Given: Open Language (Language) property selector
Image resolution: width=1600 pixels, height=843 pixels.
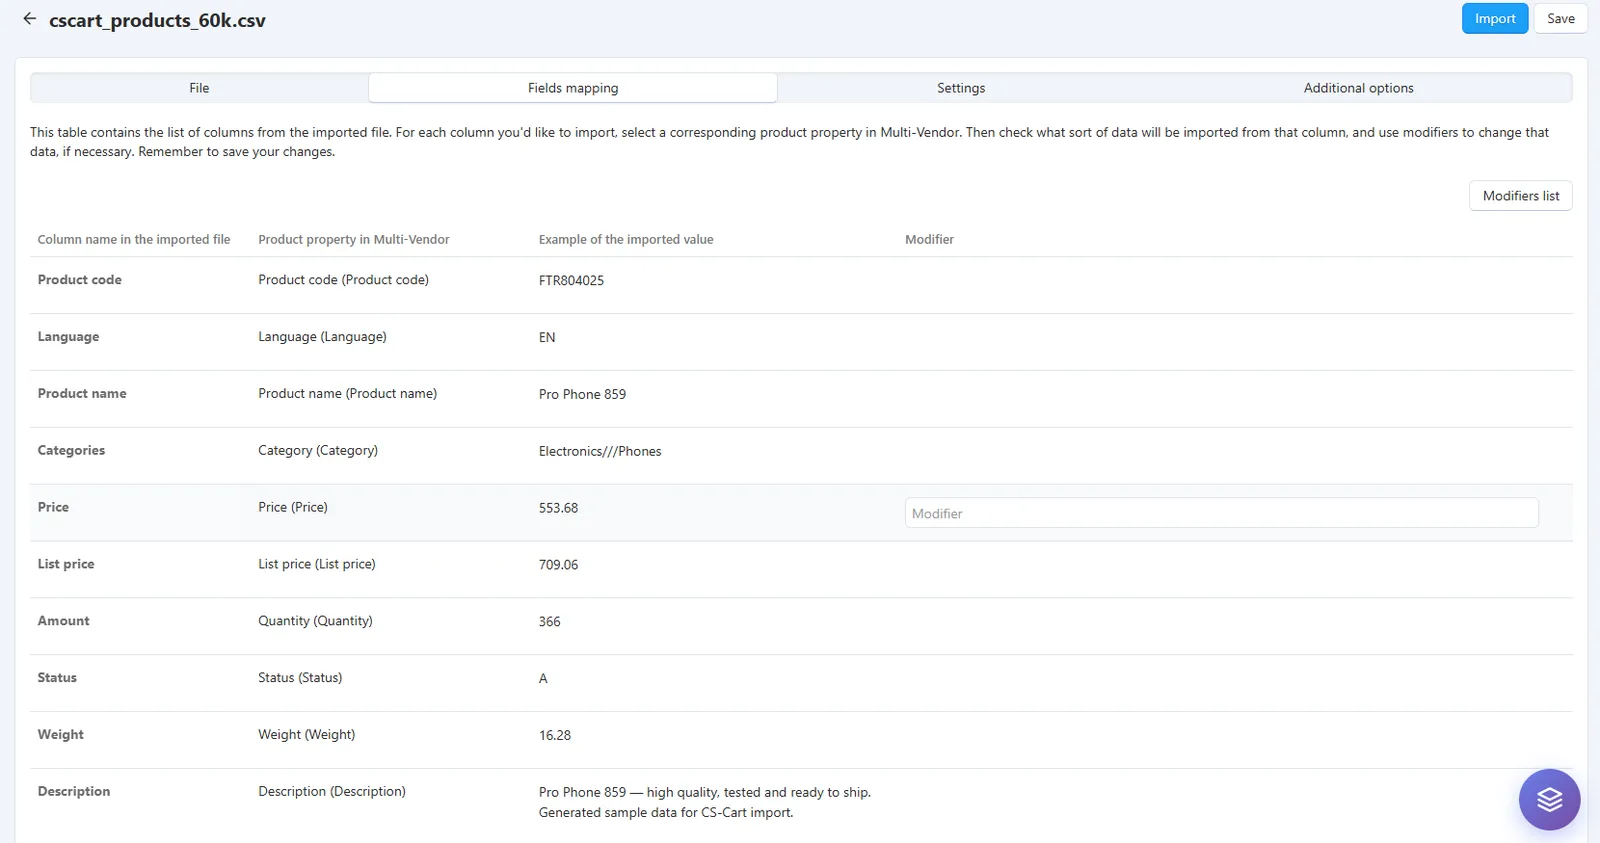Looking at the screenshot, I should [322, 337].
